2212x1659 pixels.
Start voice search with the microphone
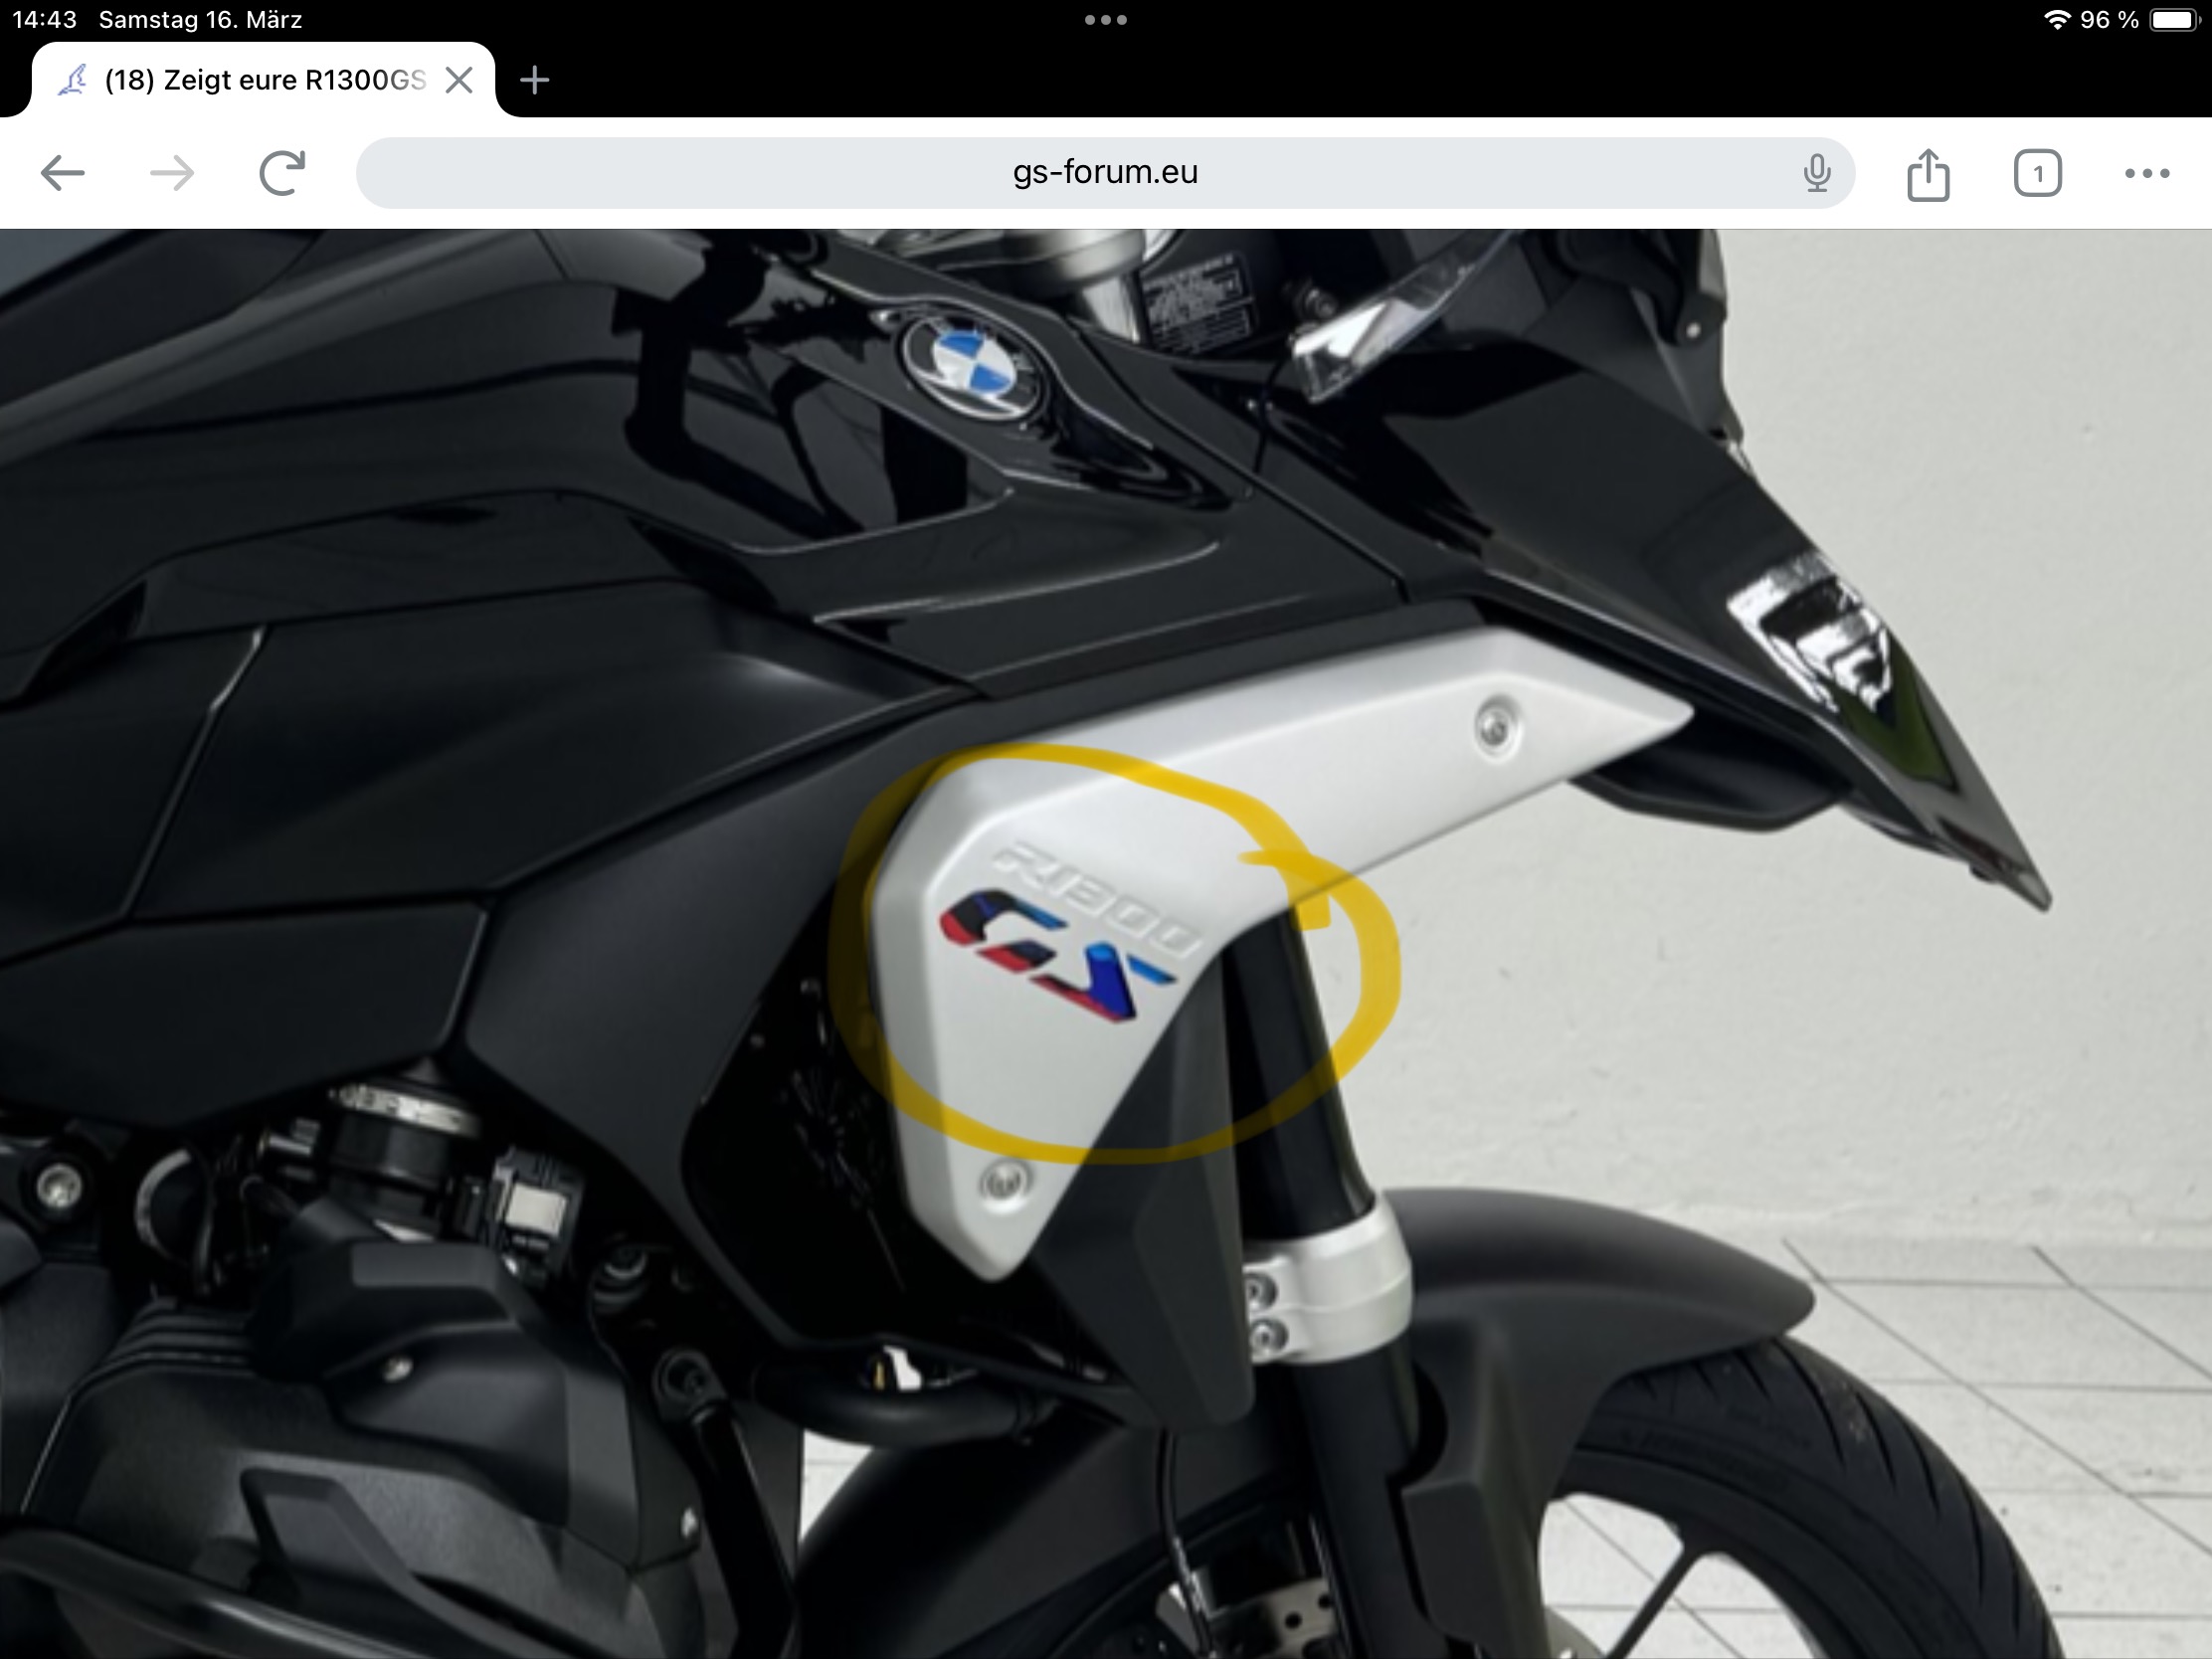pos(1817,173)
